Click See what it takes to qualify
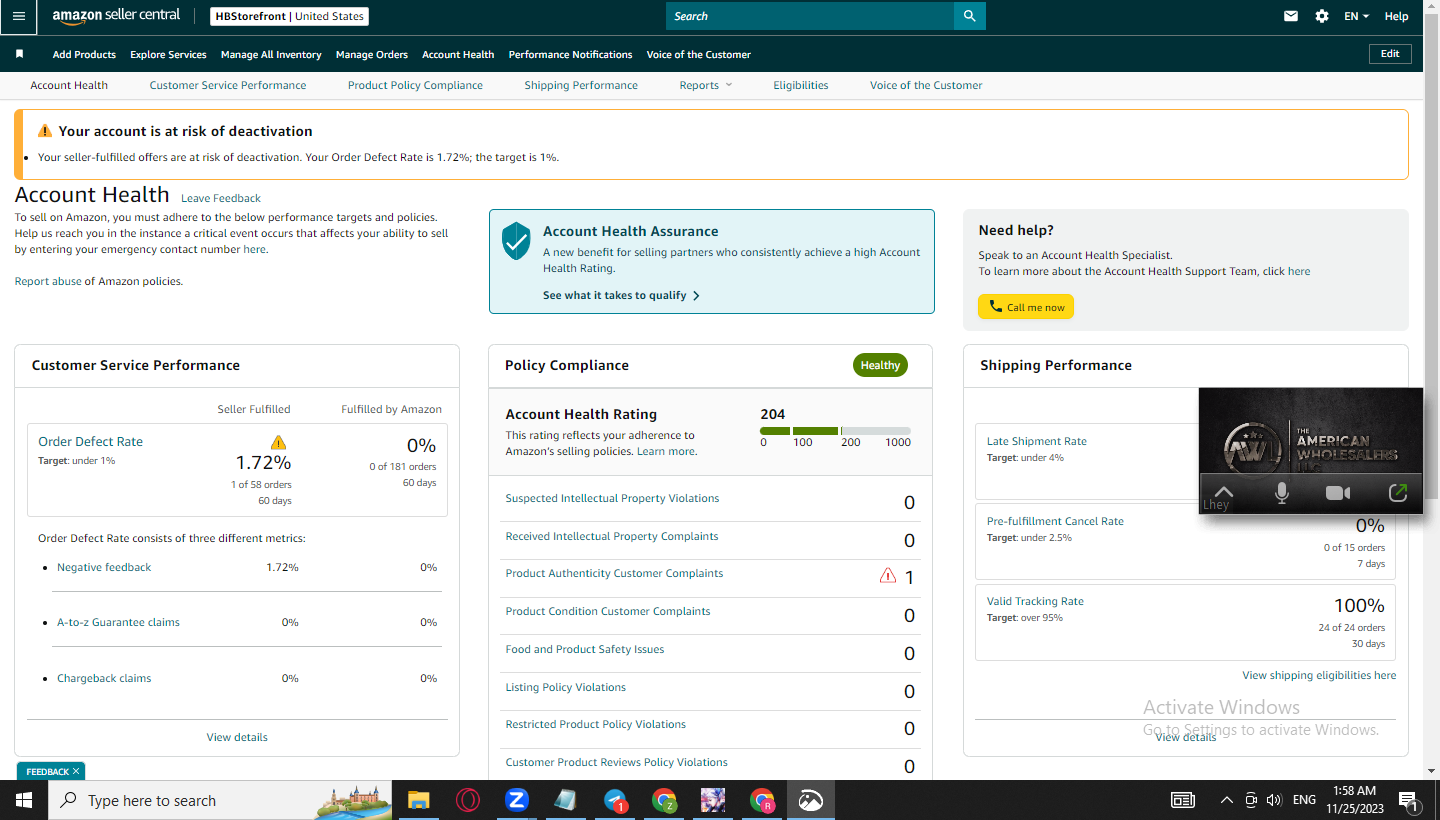Image resolution: width=1440 pixels, height=820 pixels. (621, 295)
